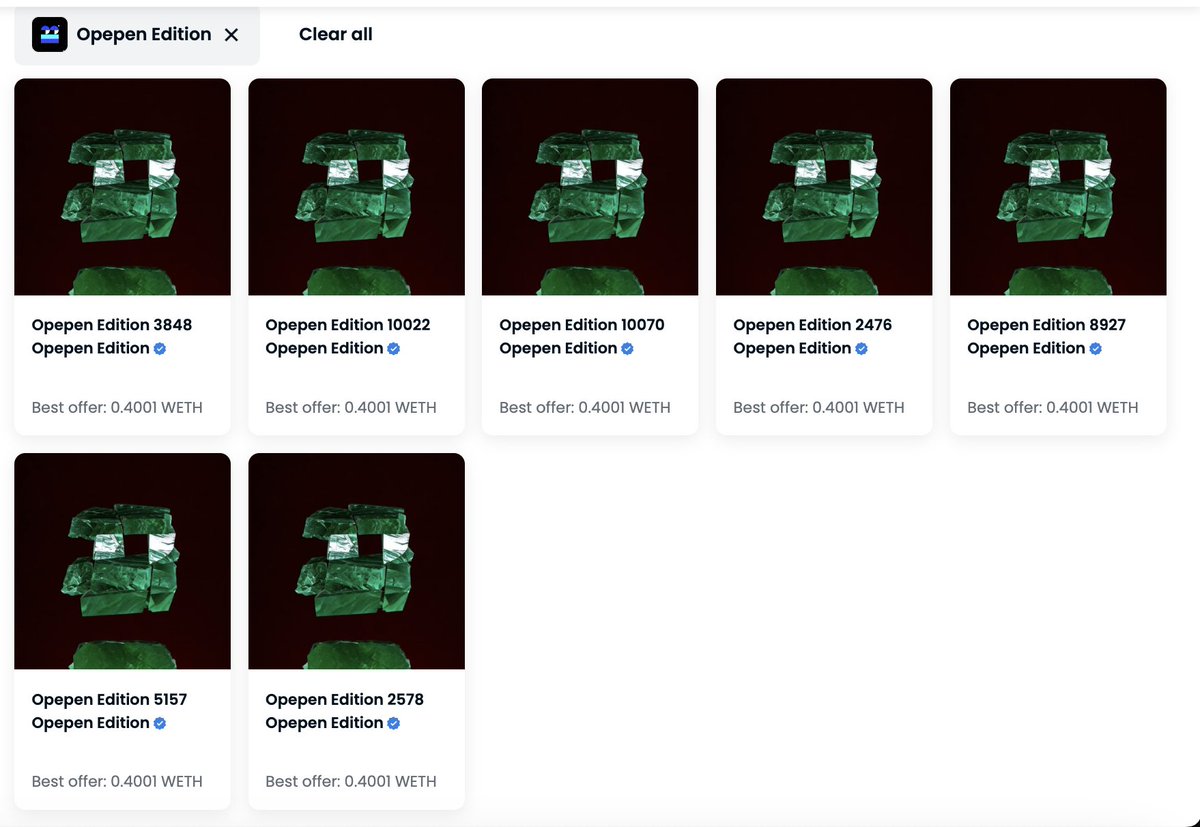Click best offer text on 10070 card
This screenshot has width=1200, height=827.
[x=585, y=407]
